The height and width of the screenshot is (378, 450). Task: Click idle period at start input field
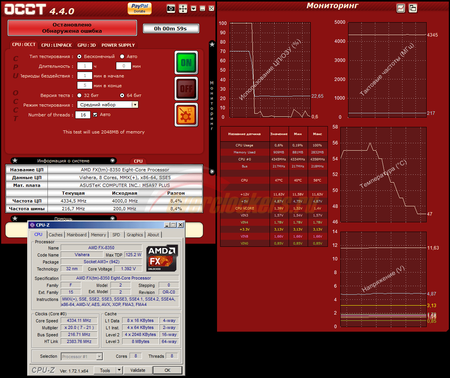coord(85,76)
